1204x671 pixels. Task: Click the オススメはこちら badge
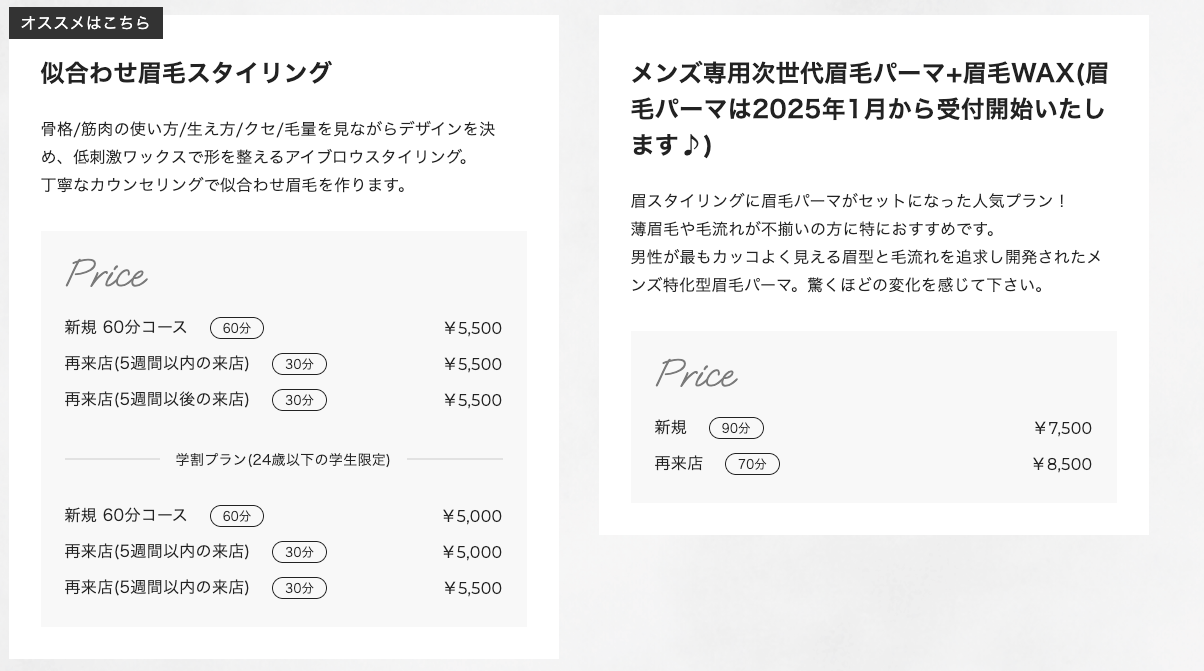click(86, 23)
